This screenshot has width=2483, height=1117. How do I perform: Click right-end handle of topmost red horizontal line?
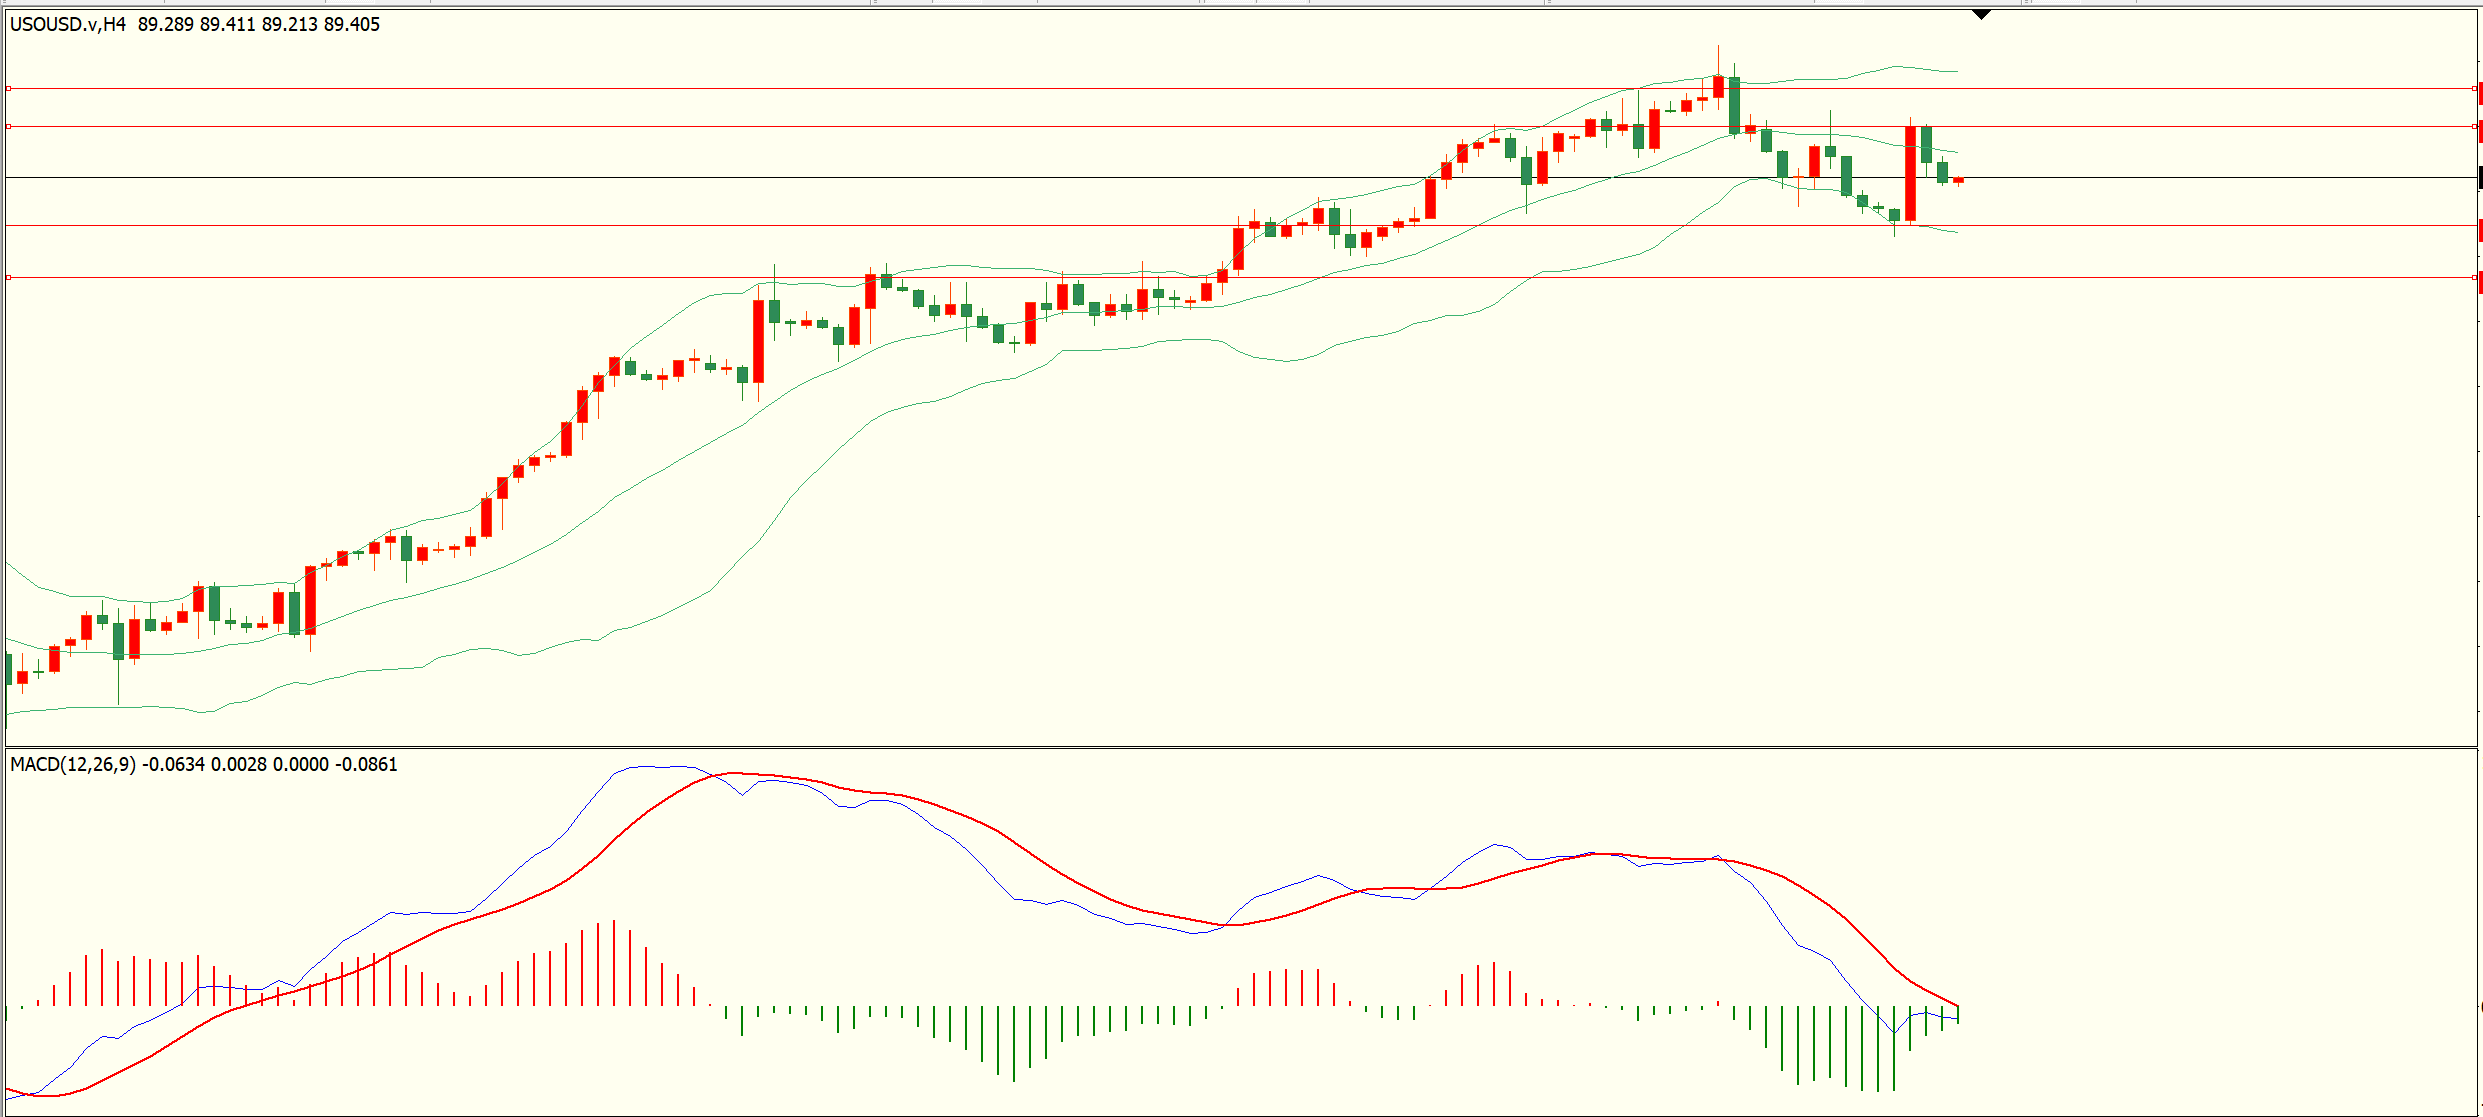click(2475, 89)
